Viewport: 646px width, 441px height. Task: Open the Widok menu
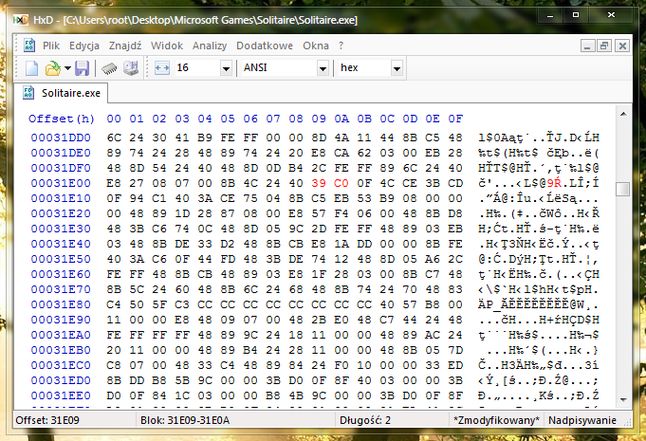167,46
